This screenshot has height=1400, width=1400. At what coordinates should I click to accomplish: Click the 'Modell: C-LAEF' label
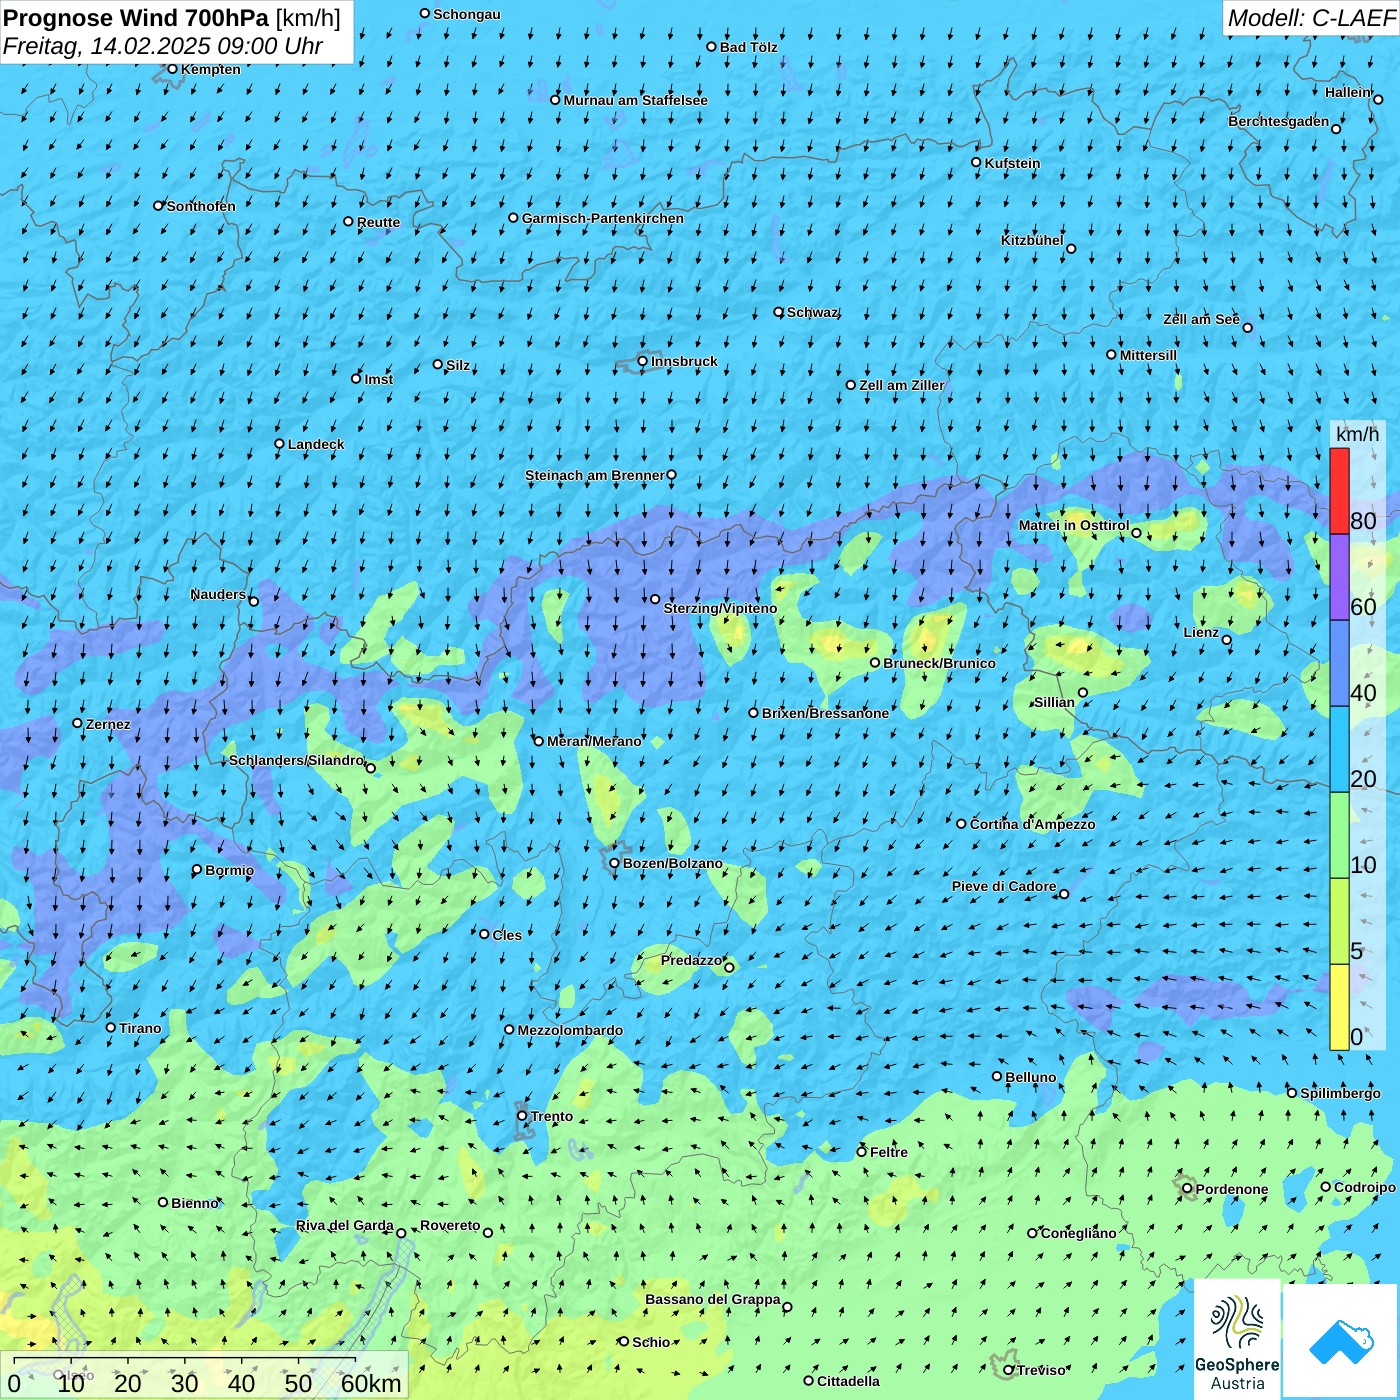1310,18
